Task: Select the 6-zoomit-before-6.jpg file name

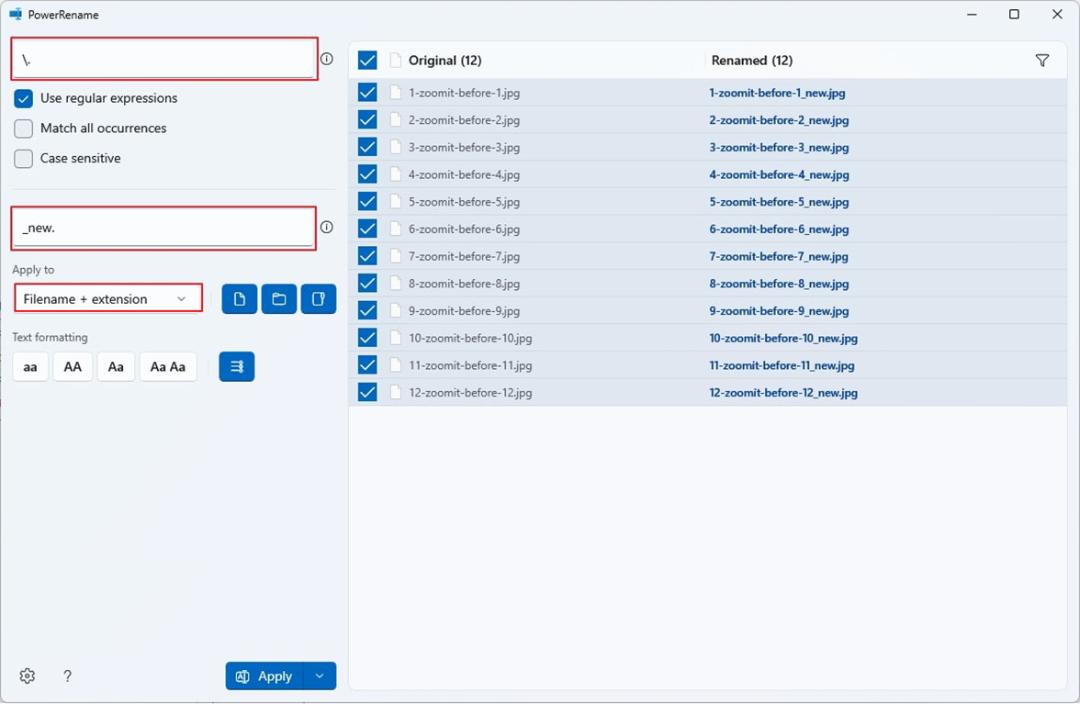Action: point(464,229)
